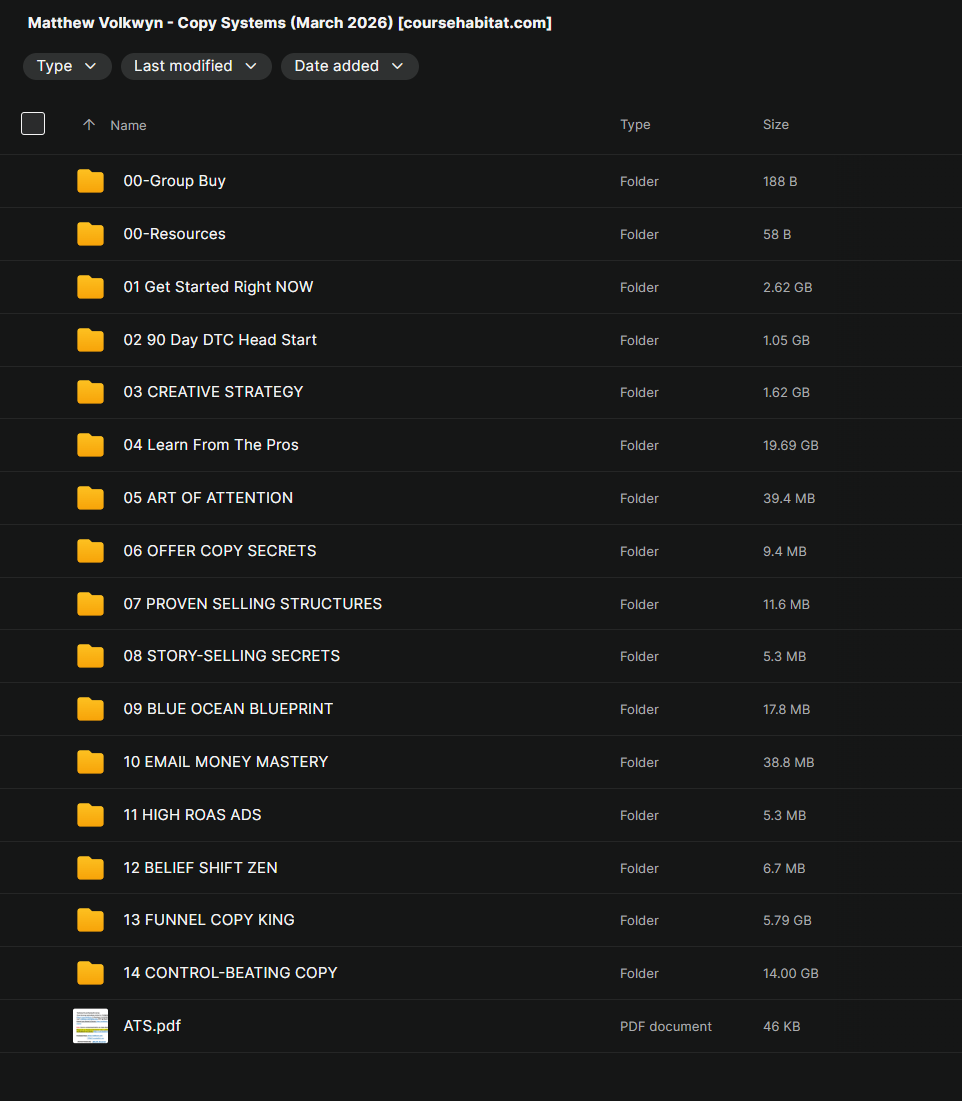Click folder icon for 12 BELIEF SHIFT ZEN
This screenshot has height=1101, width=962.
tap(91, 868)
